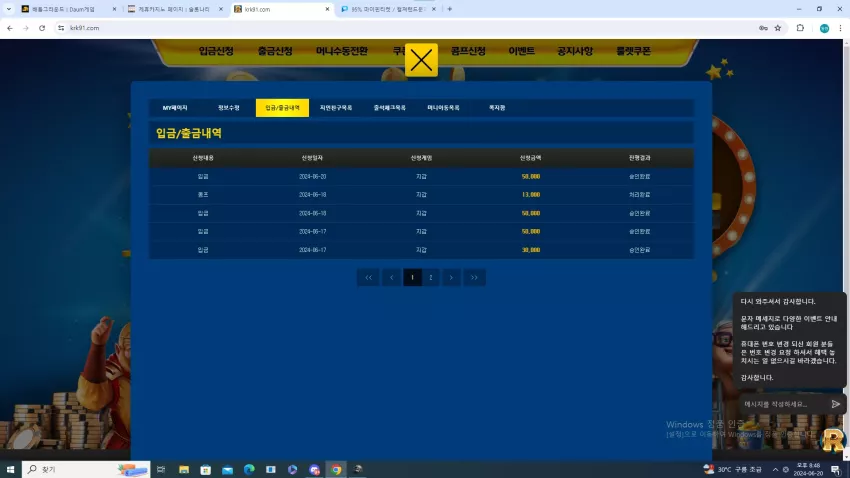Open the 콤프신청 menu item
This screenshot has width=850, height=478.
click(x=468, y=51)
